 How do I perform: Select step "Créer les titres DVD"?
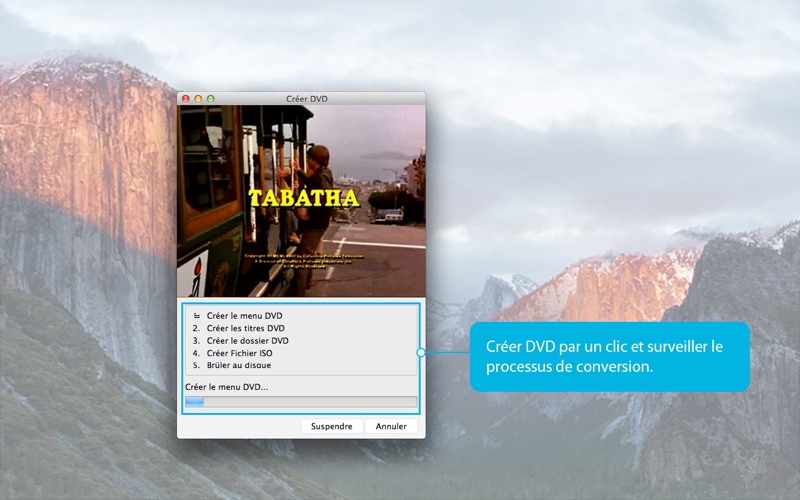[245, 328]
